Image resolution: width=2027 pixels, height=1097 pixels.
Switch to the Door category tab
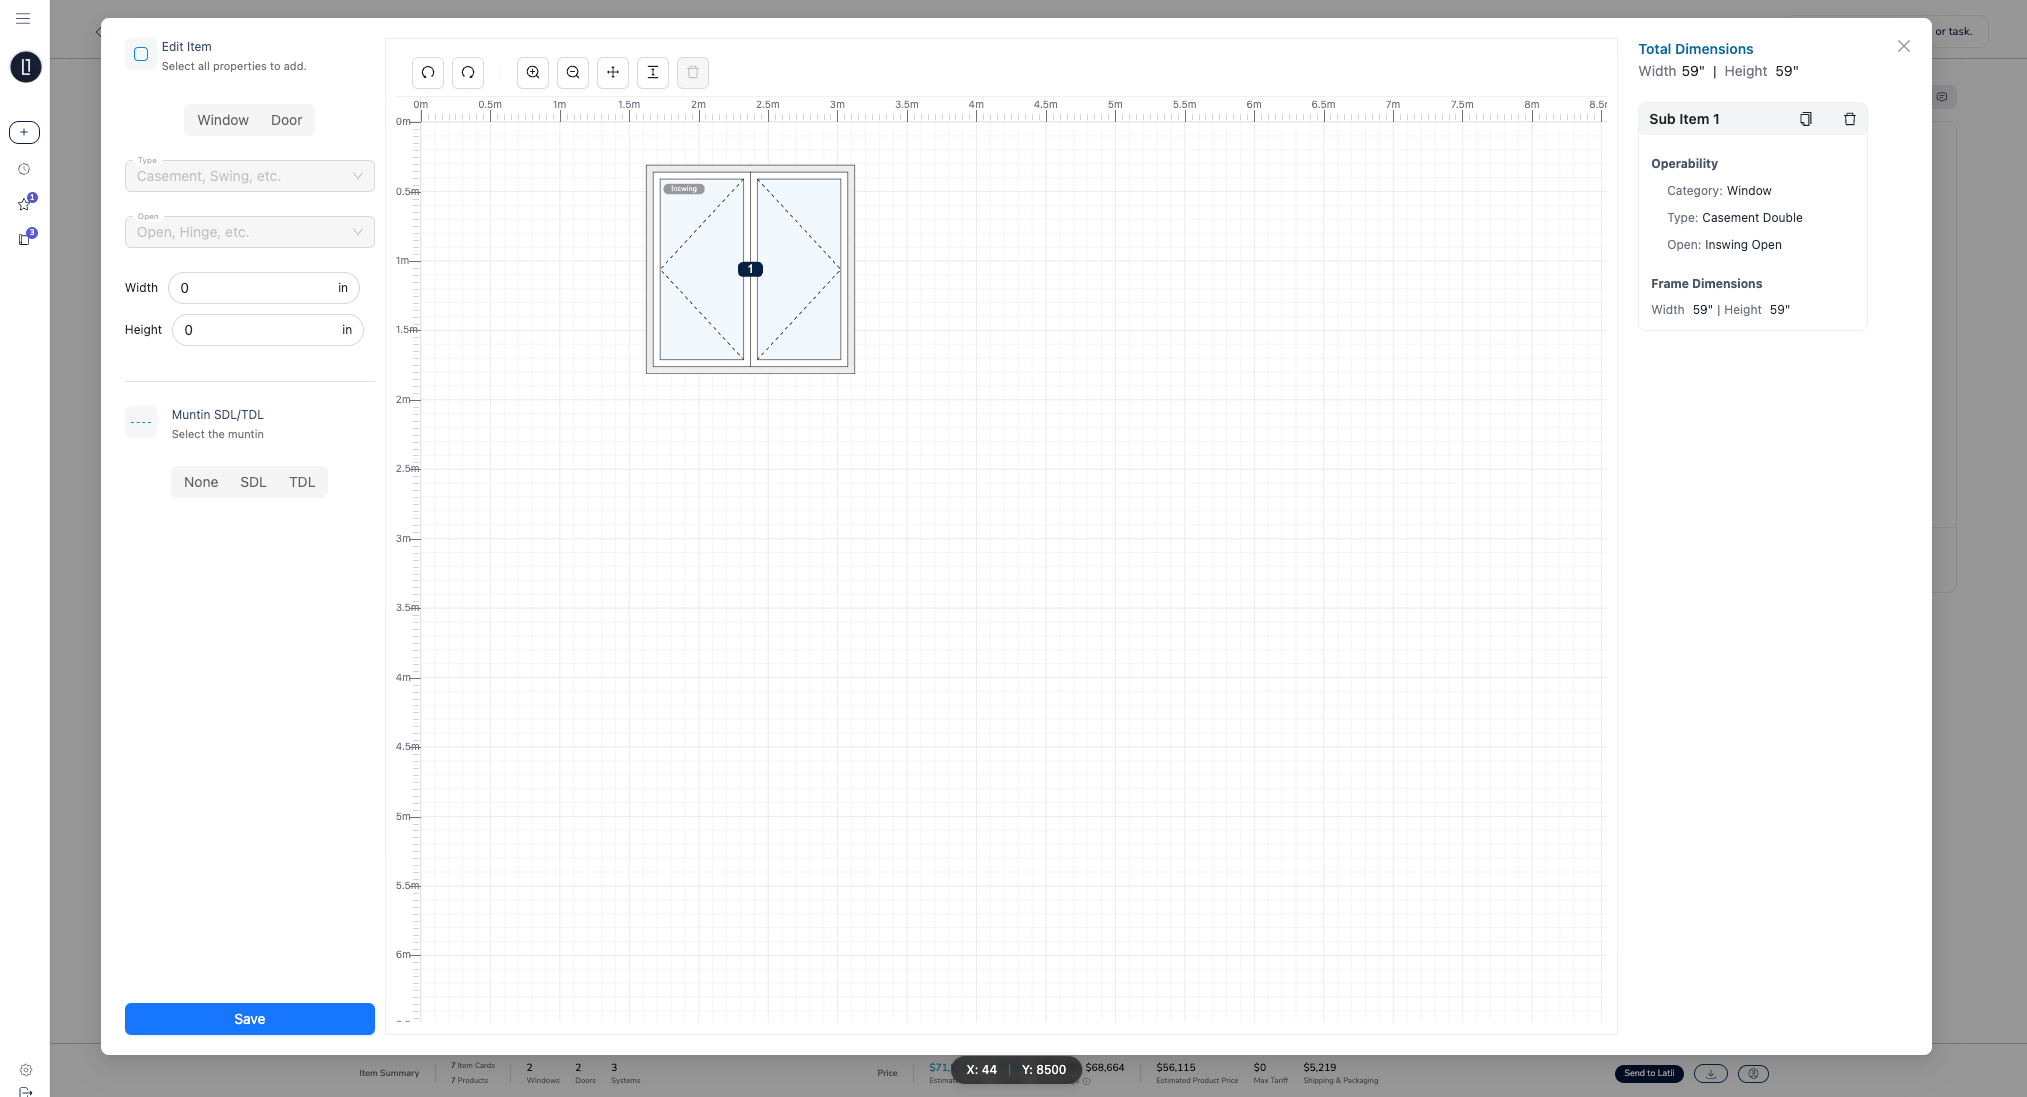(x=286, y=120)
